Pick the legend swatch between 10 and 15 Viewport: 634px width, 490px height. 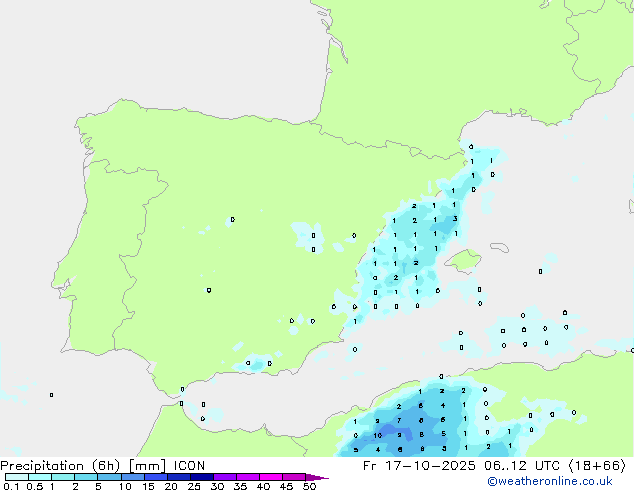(x=132, y=477)
